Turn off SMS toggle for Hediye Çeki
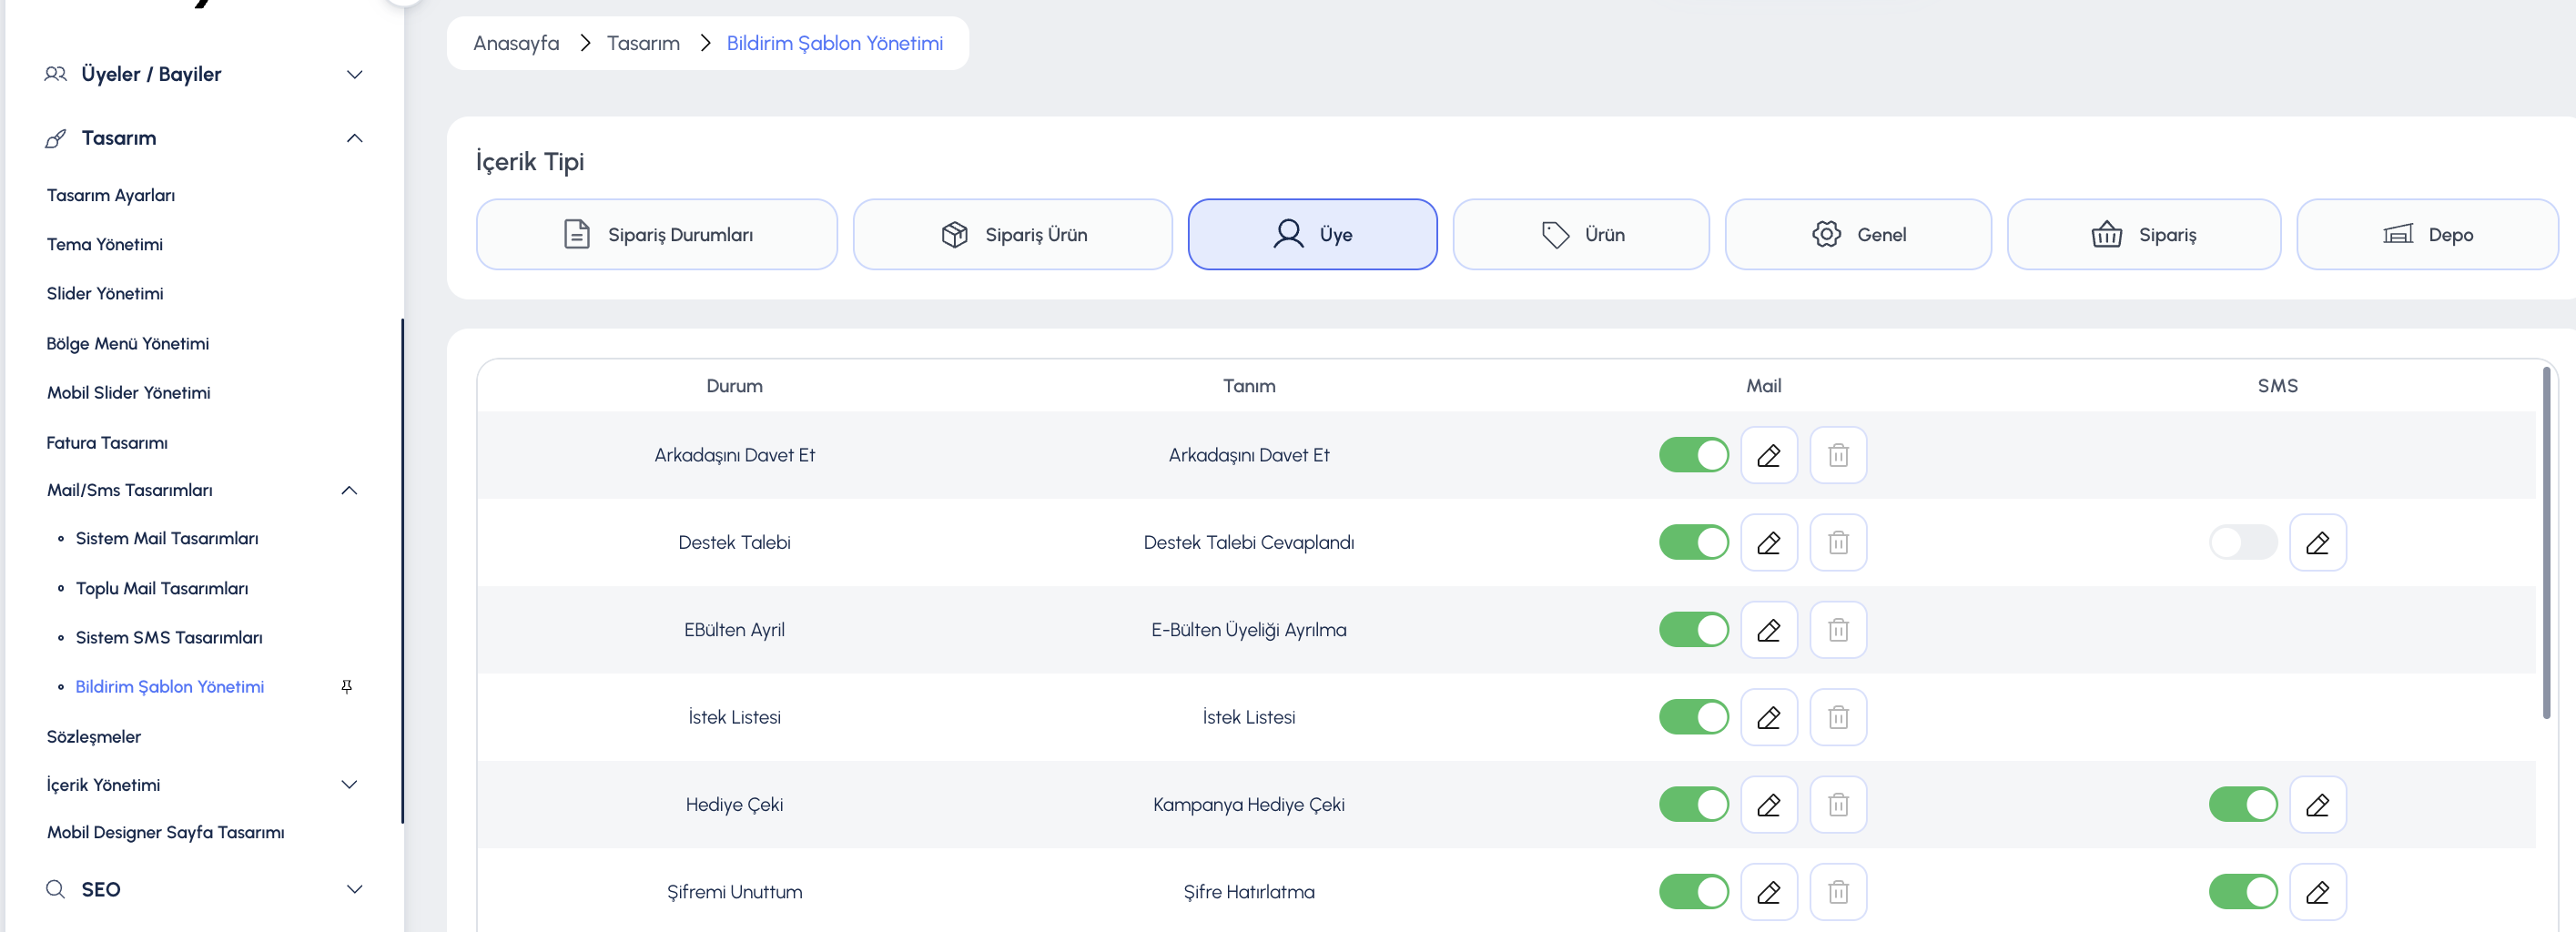Viewport: 2576px width, 932px height. click(x=2243, y=804)
